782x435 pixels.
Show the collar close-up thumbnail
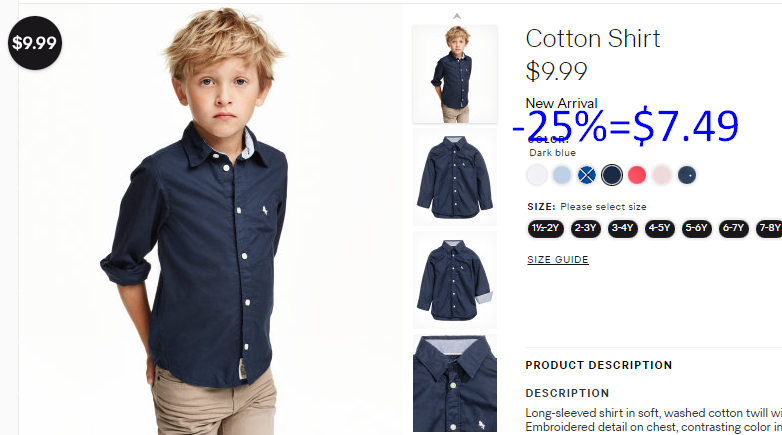point(455,383)
